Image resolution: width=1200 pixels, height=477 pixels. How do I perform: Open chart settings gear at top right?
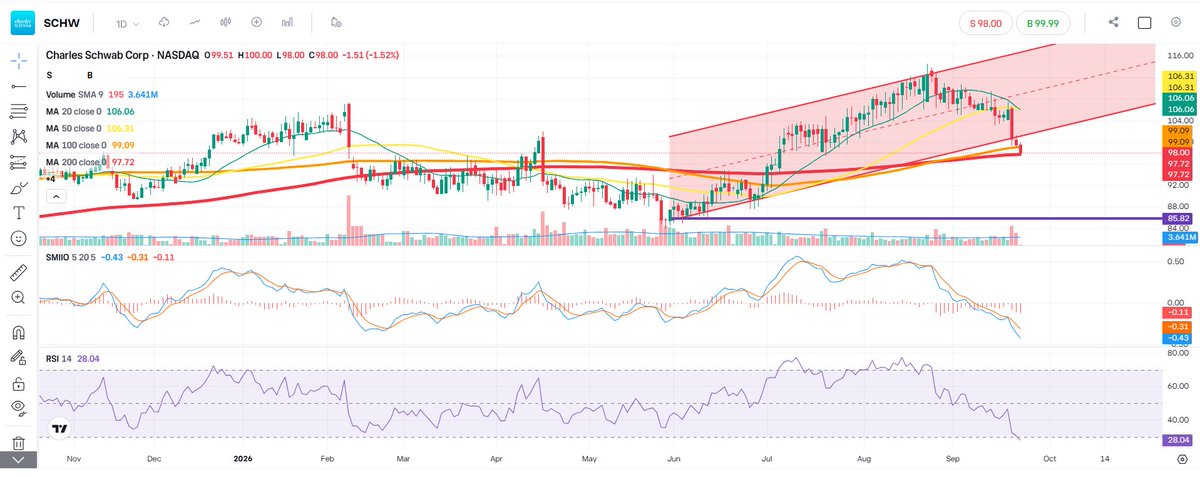point(1178,22)
